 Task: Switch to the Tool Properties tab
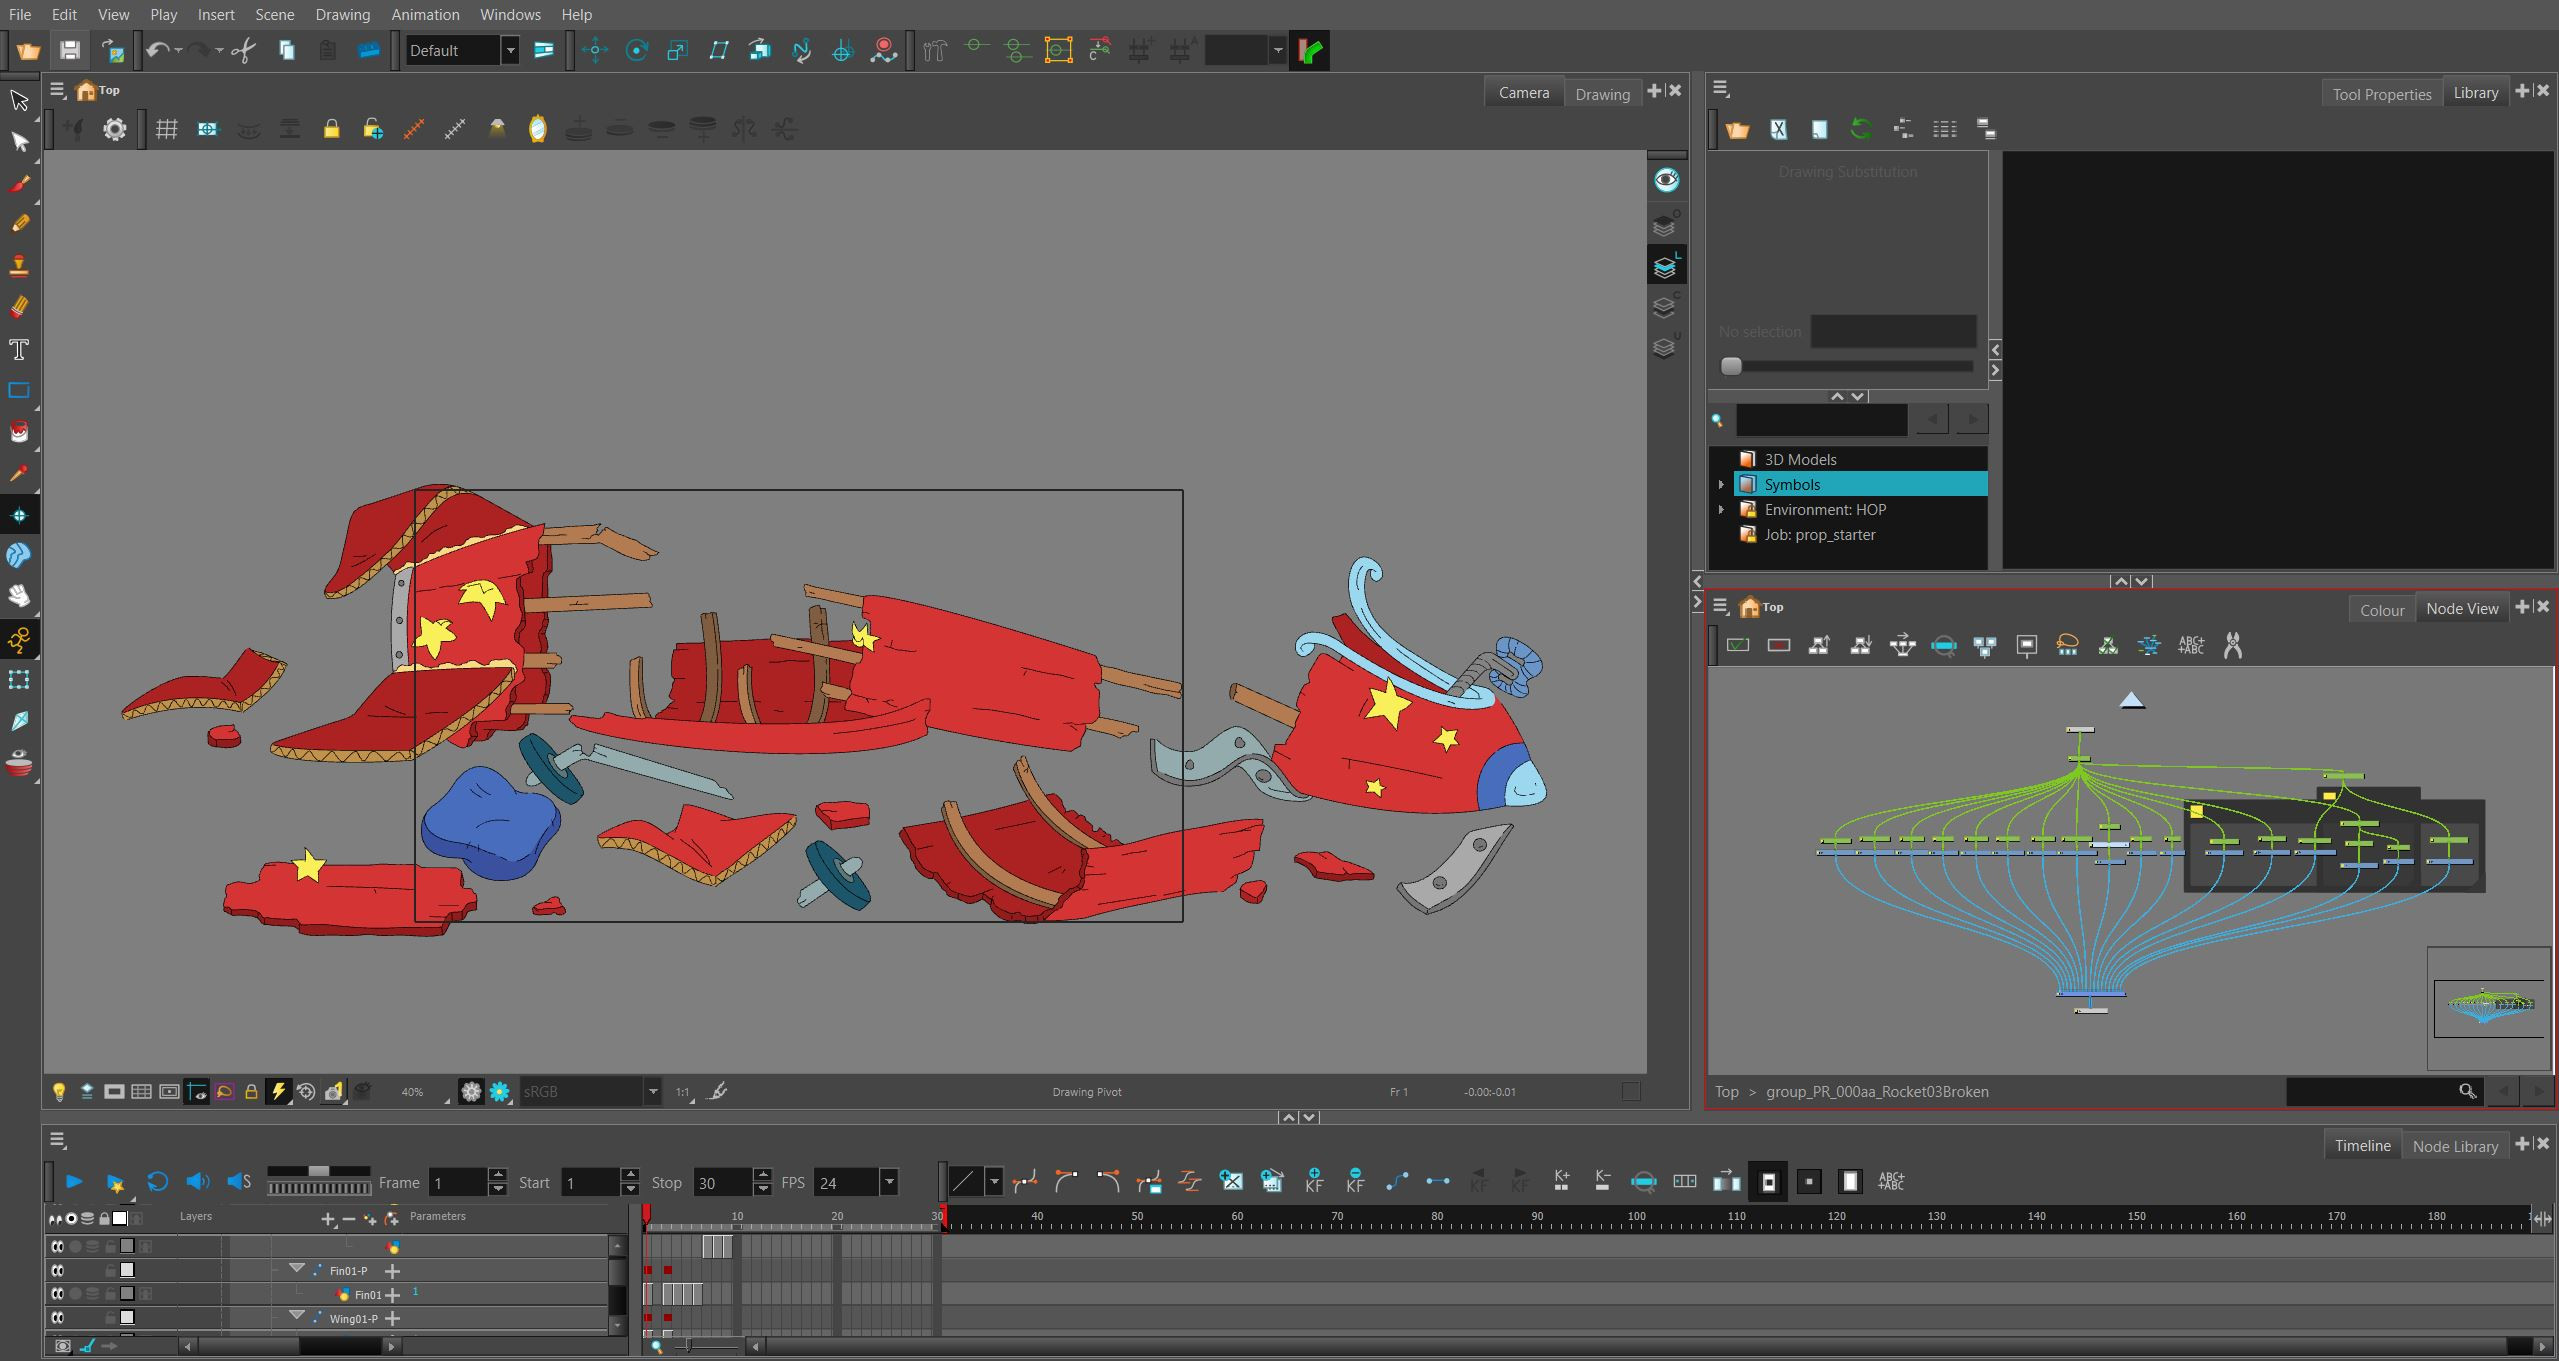tap(2381, 94)
